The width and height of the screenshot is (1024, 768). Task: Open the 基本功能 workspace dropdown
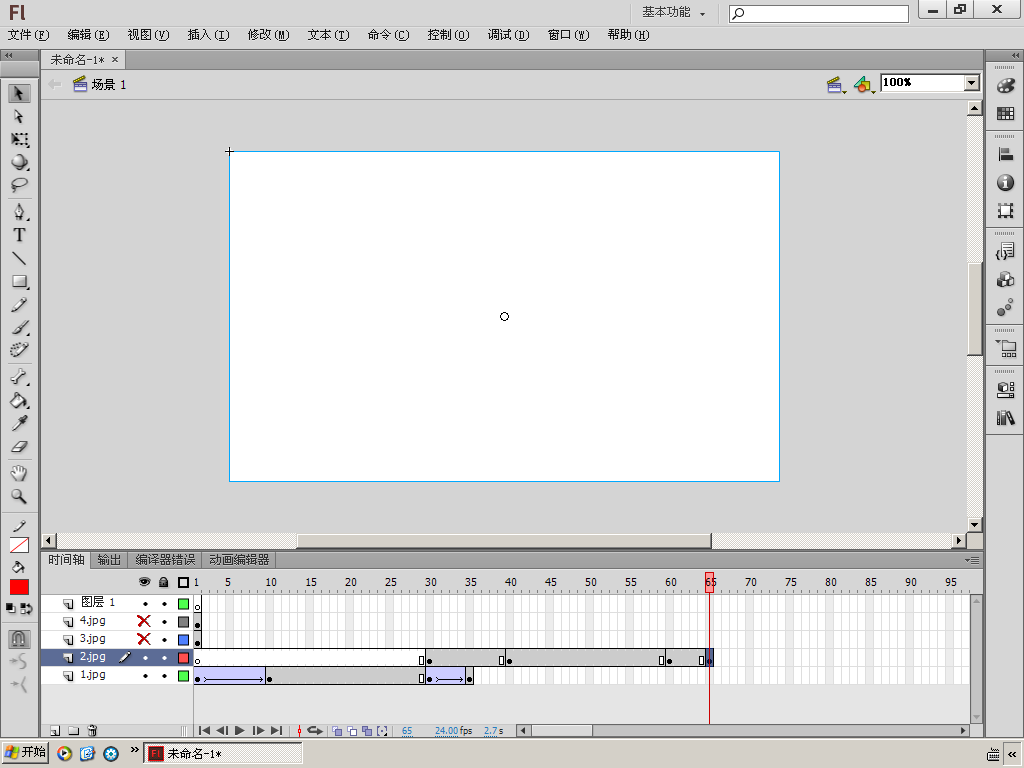coord(673,12)
